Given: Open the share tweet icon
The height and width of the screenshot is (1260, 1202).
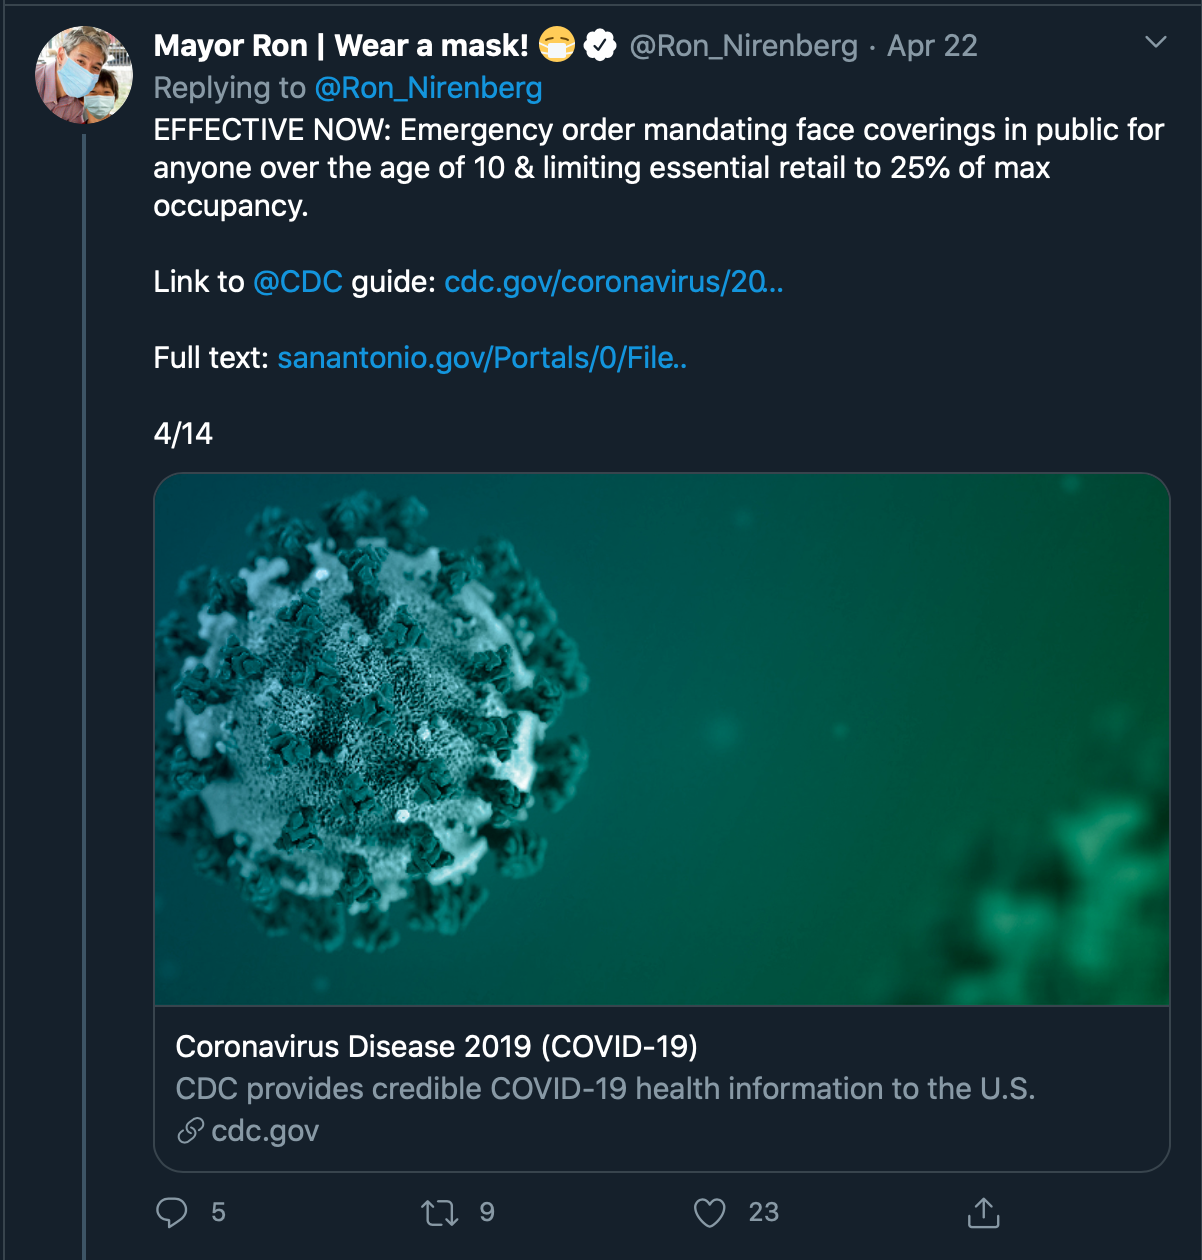Looking at the screenshot, I should coord(984,1212).
